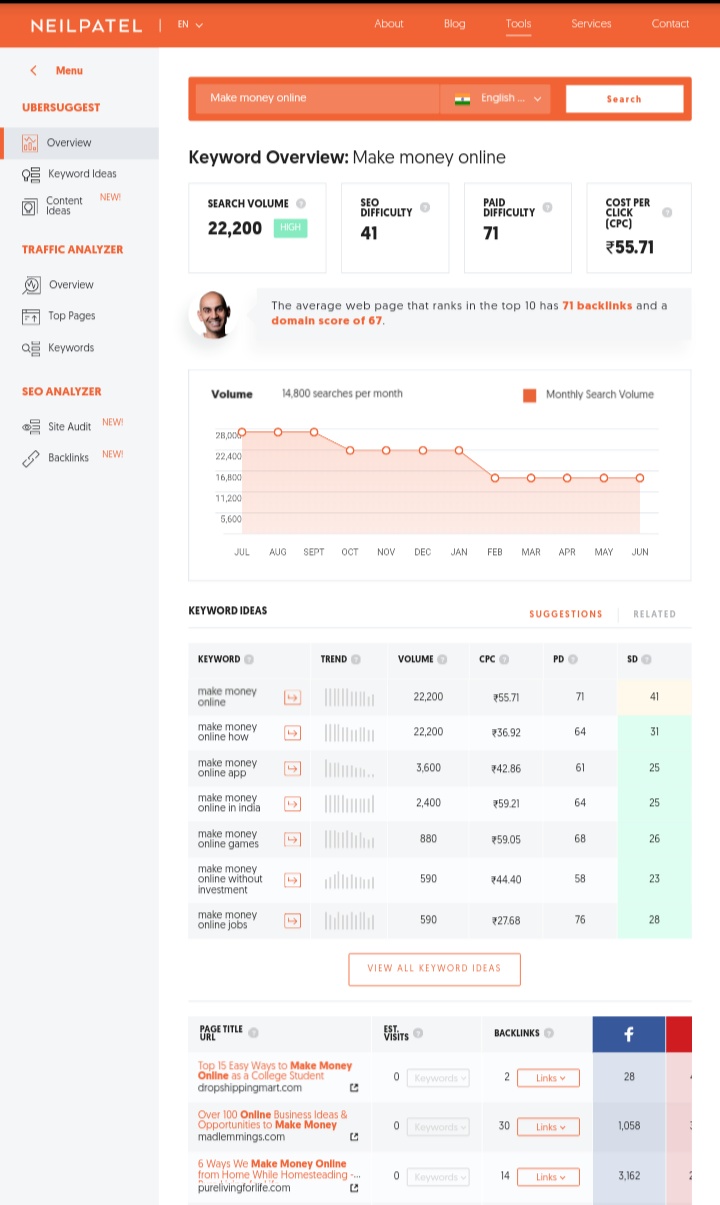Open 'Over 100 Online Business Ideas' link
This screenshot has height=1205, width=720.
(273, 1120)
